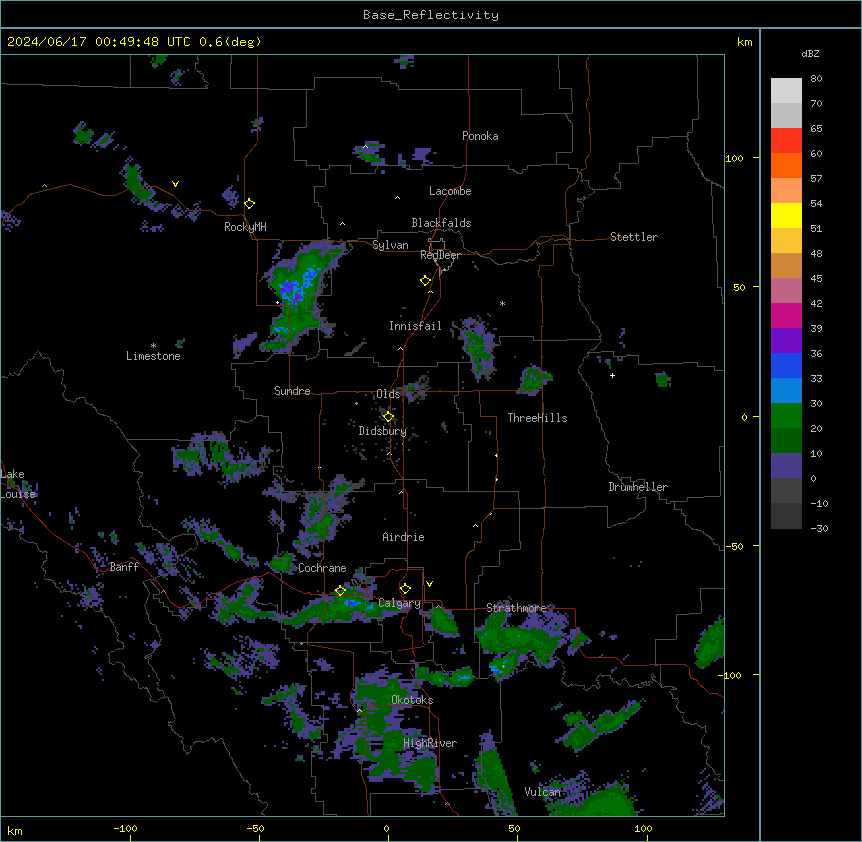The image size is (862, 842).
Task: Select the yellow diamond marker south of RedDeer
Action: (x=426, y=281)
